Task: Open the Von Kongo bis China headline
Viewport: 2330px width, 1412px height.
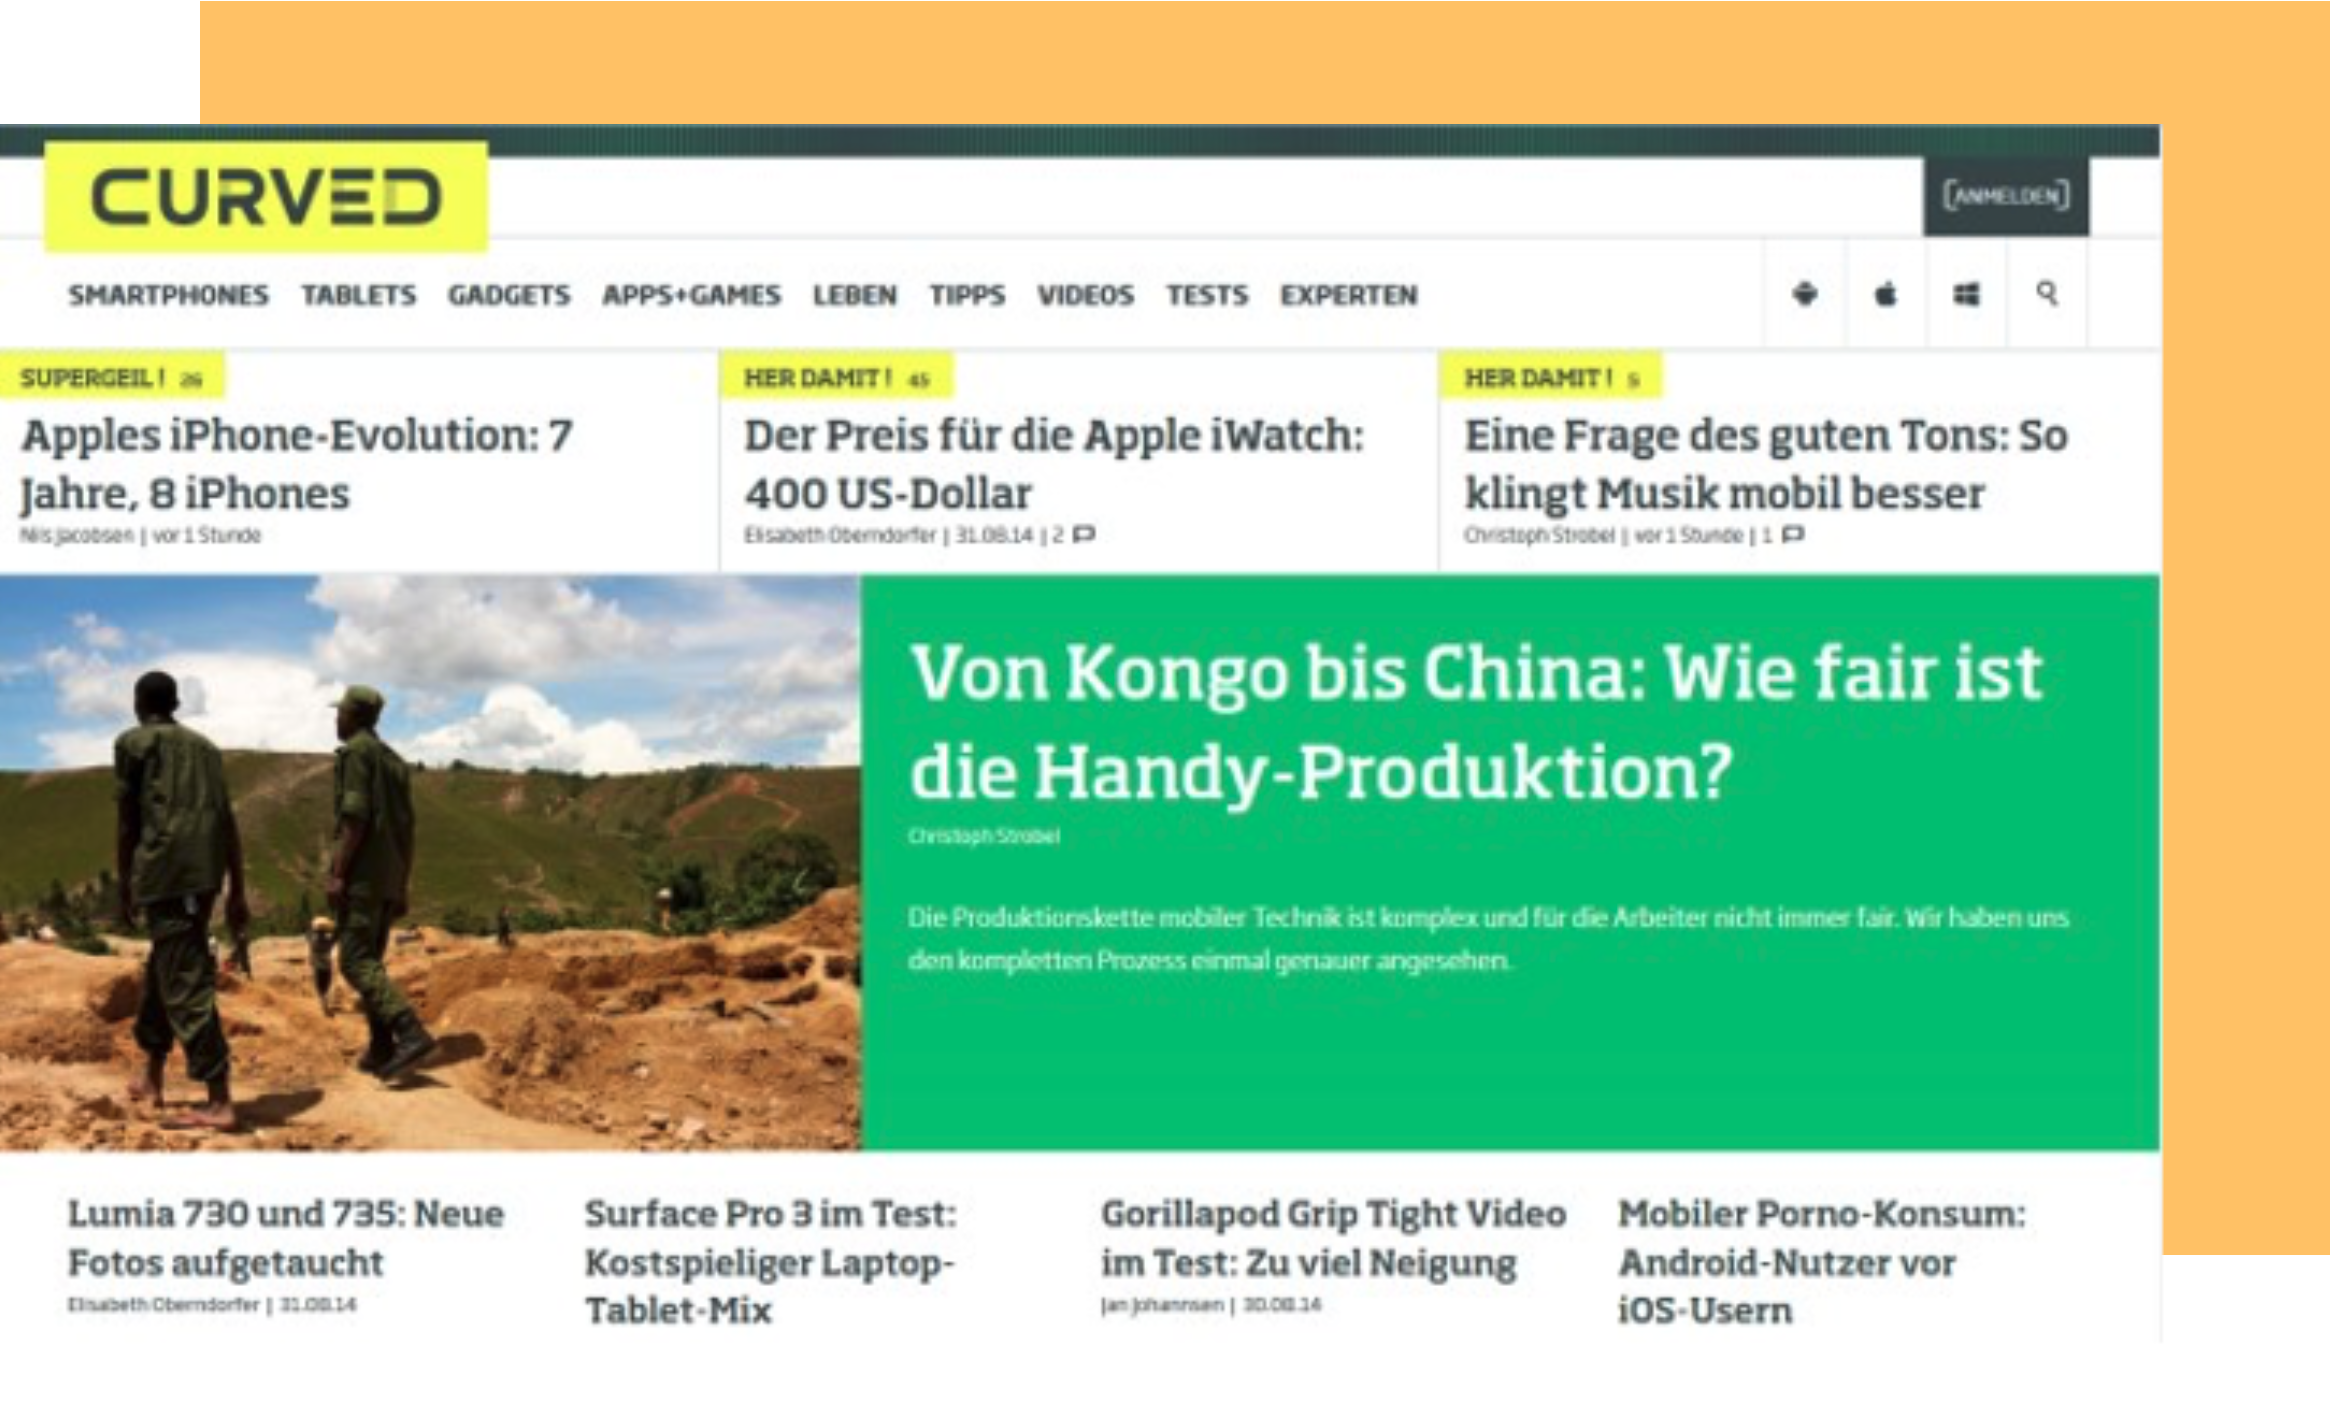Action: [1475, 722]
